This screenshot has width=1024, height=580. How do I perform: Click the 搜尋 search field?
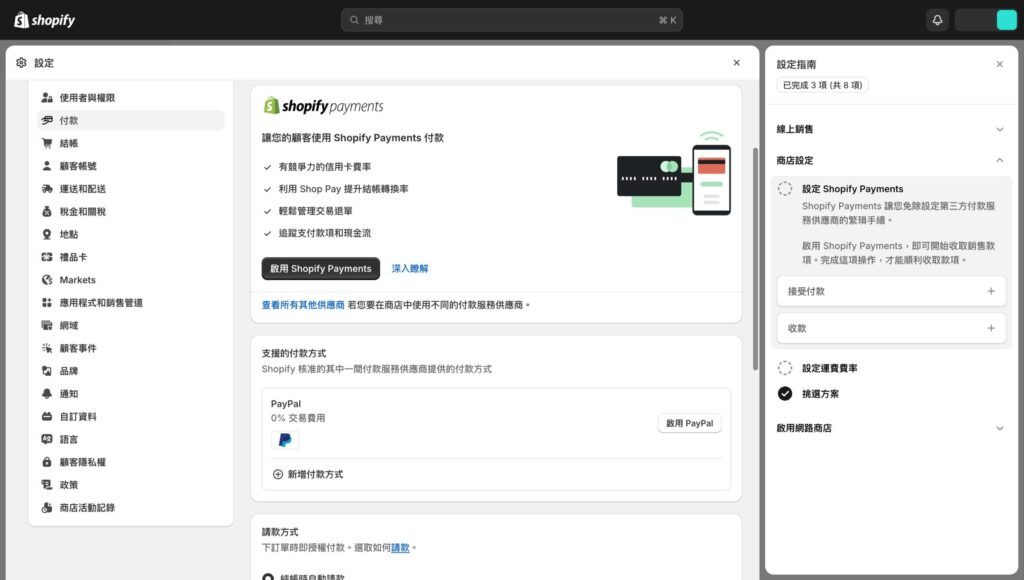(x=511, y=20)
